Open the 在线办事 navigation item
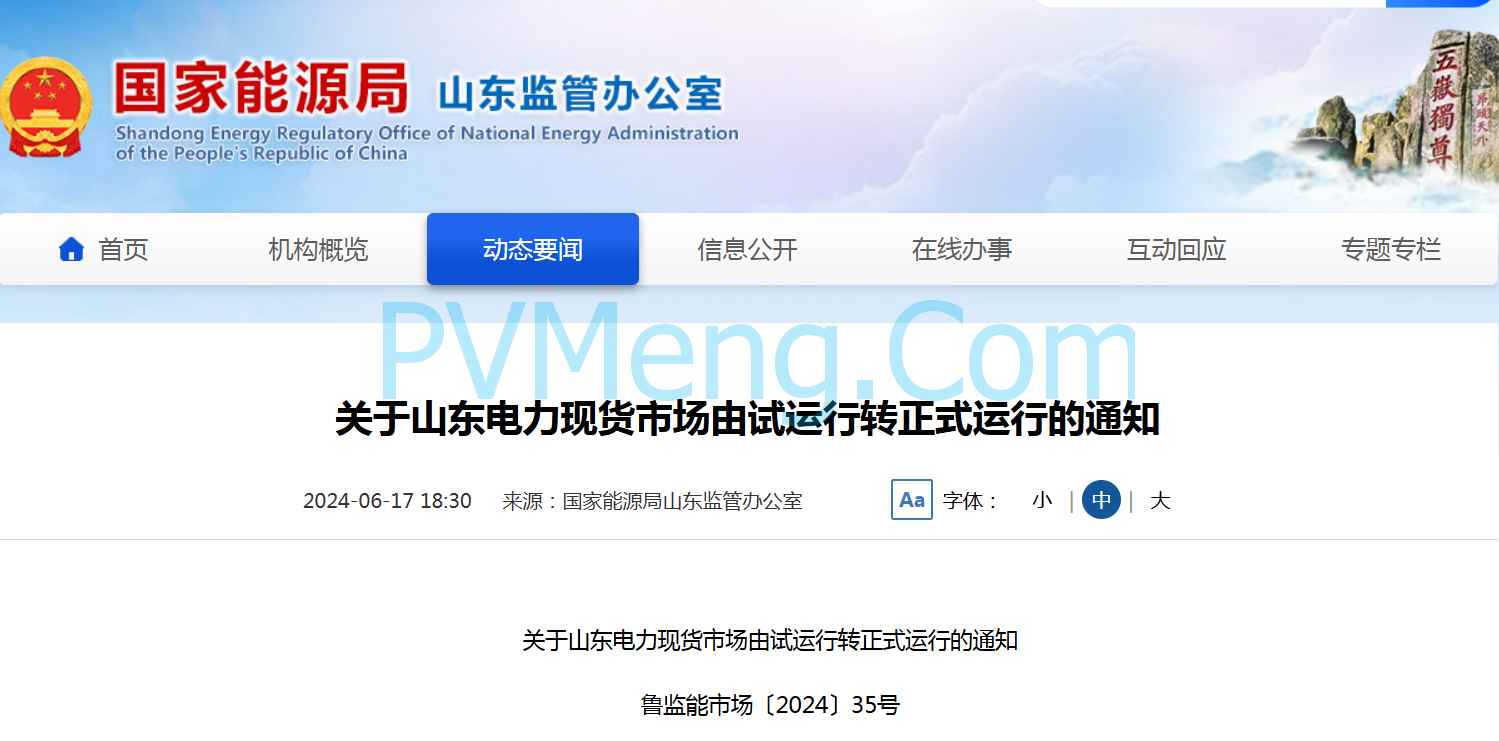Image resolution: width=1499 pixels, height=741 pixels. pyautogui.click(x=962, y=249)
